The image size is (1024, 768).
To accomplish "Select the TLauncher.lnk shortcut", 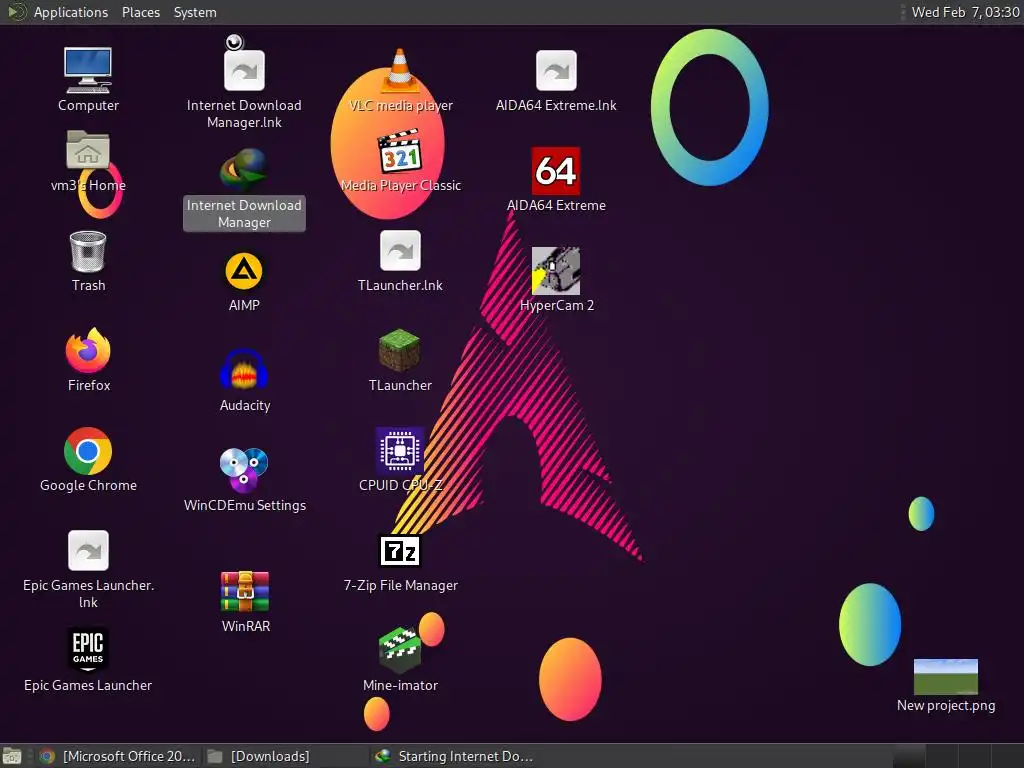I will tap(400, 251).
